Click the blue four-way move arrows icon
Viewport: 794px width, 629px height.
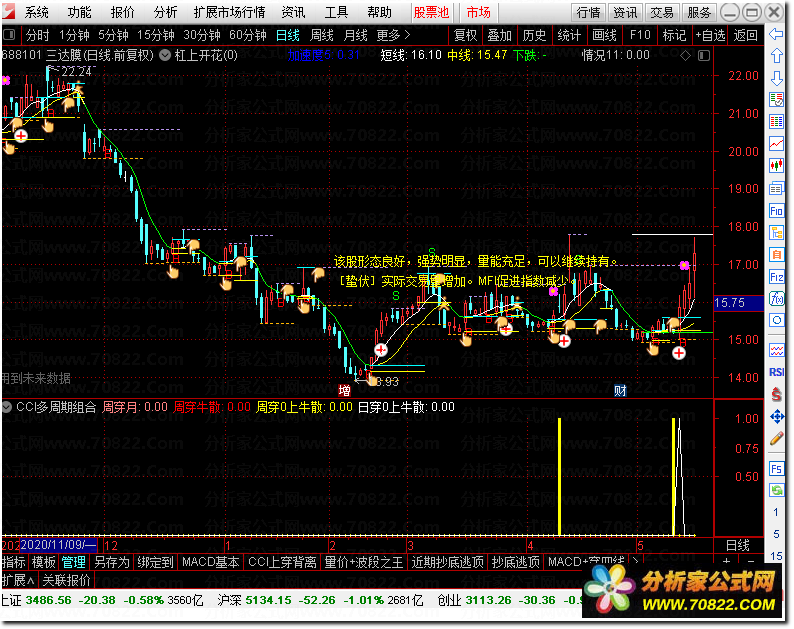coord(776,417)
